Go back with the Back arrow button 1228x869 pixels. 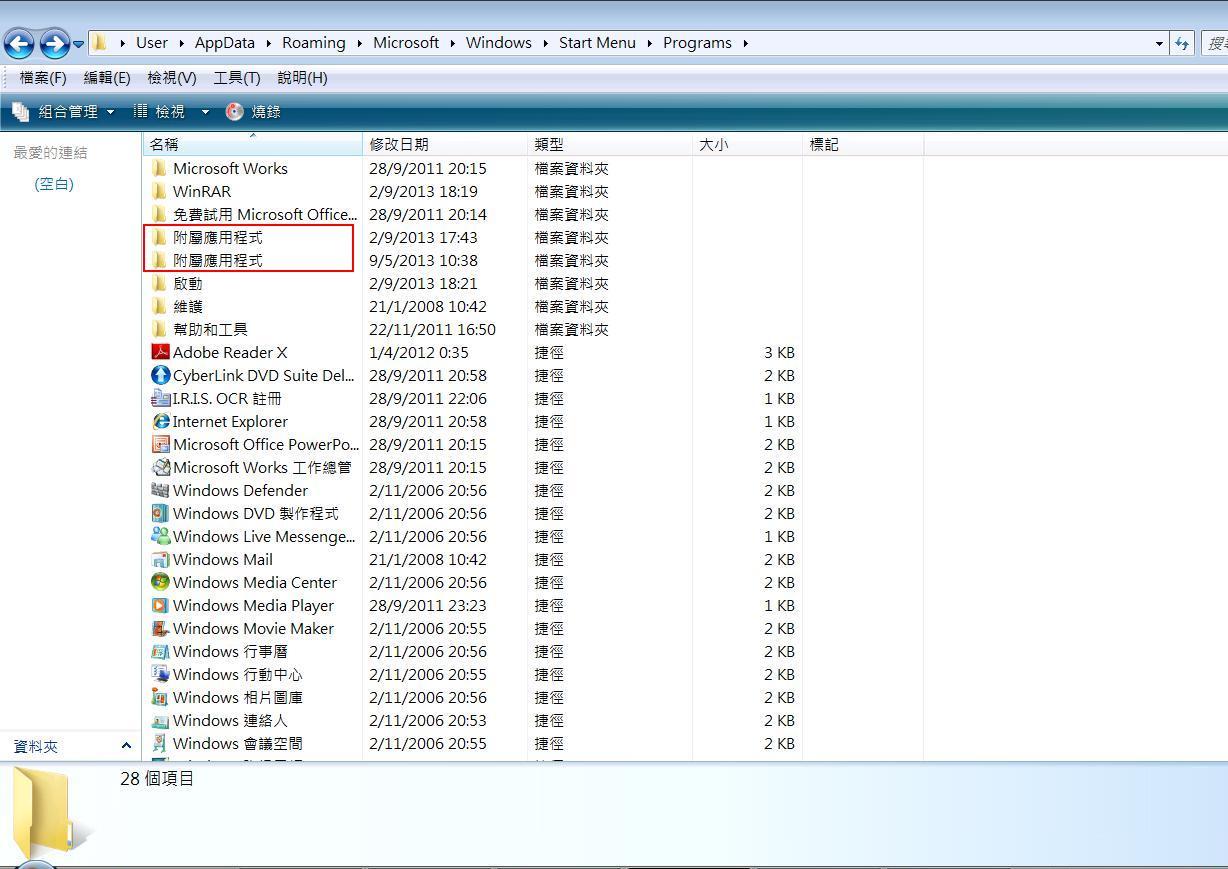click(x=19, y=43)
